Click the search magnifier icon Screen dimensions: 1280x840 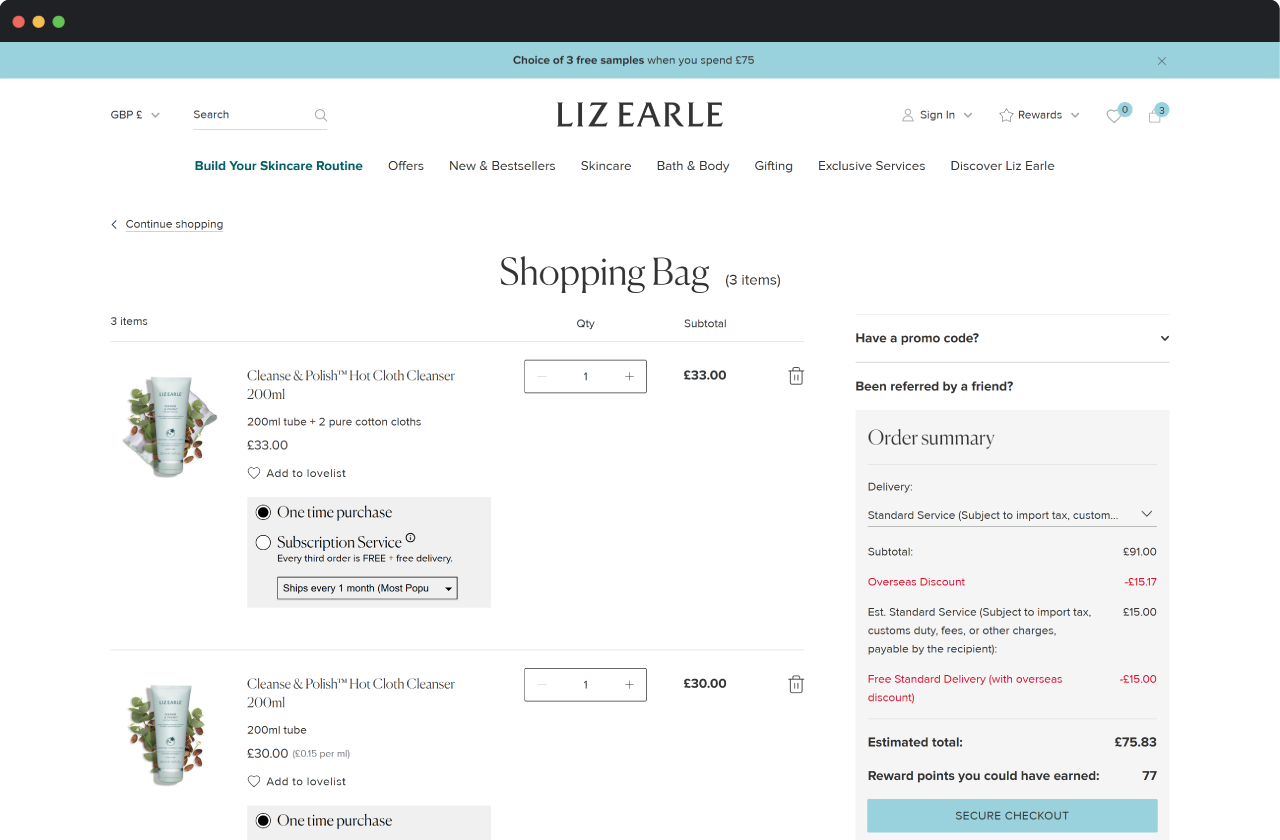click(321, 115)
